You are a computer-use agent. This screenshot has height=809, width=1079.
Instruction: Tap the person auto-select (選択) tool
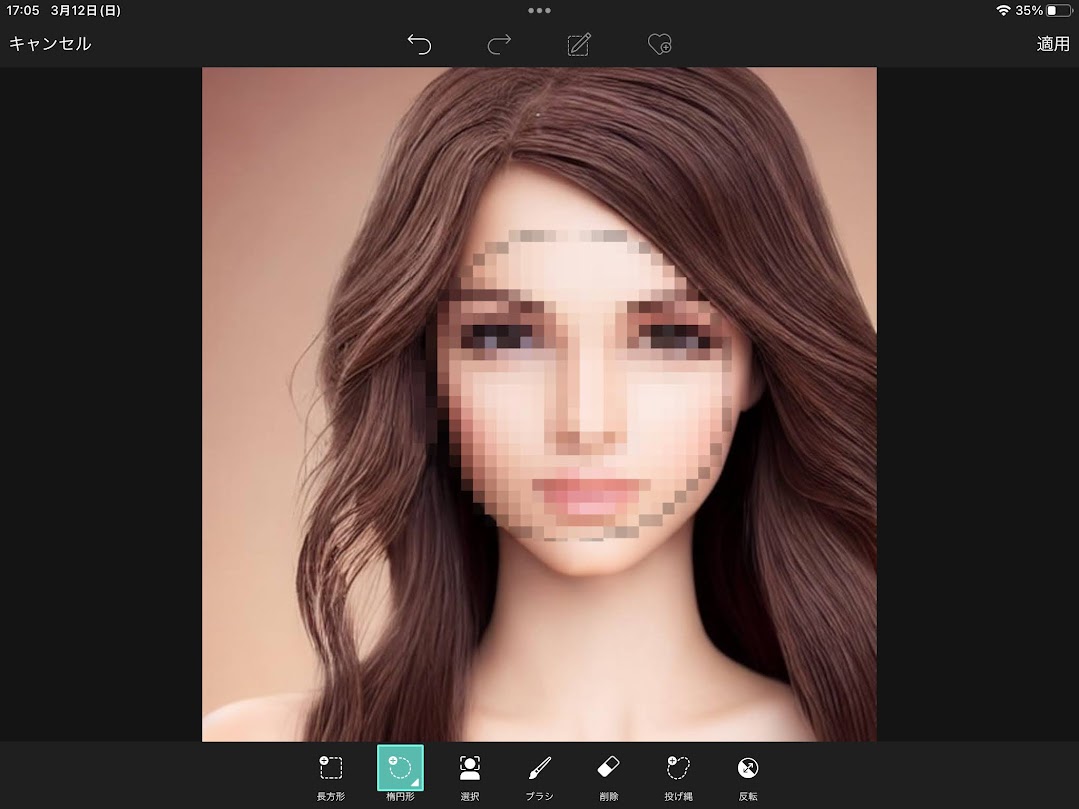tap(469, 776)
